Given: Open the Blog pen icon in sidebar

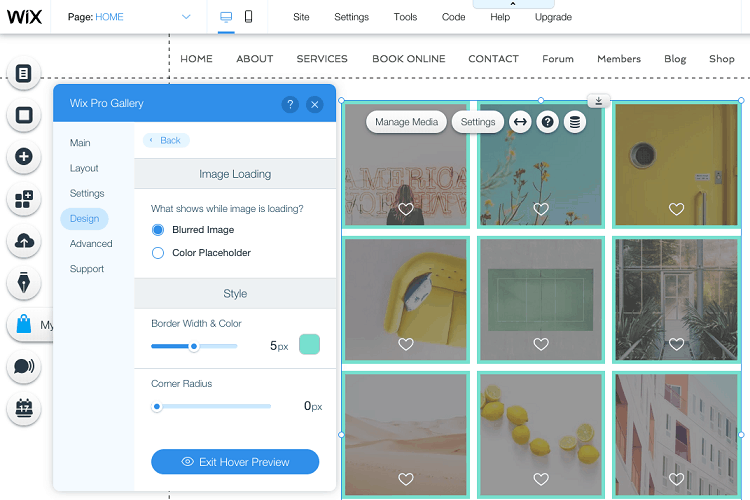Looking at the screenshot, I should [x=23, y=283].
